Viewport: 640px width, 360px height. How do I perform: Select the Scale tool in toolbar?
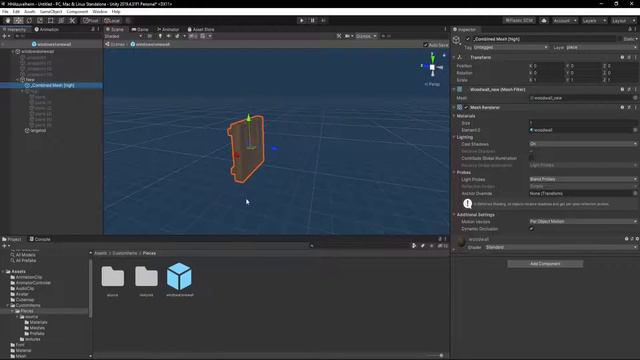[x=40, y=20]
